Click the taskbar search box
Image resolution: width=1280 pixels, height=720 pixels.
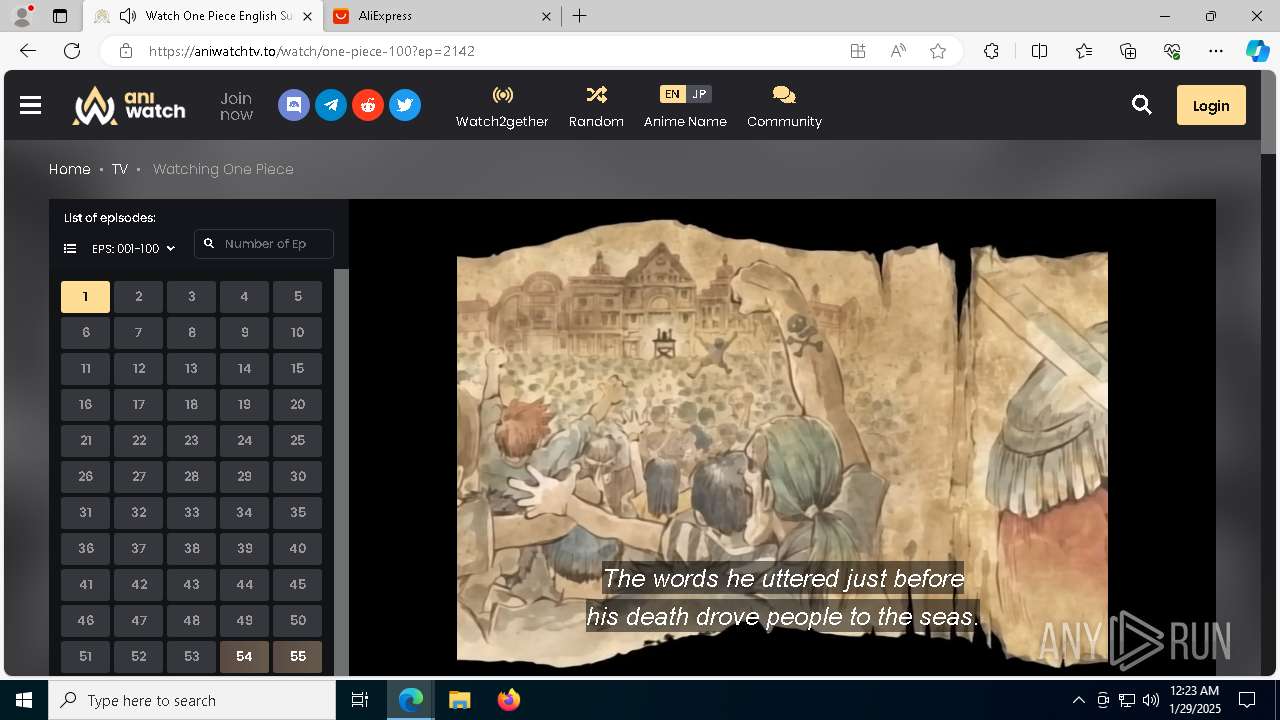tap(192, 700)
